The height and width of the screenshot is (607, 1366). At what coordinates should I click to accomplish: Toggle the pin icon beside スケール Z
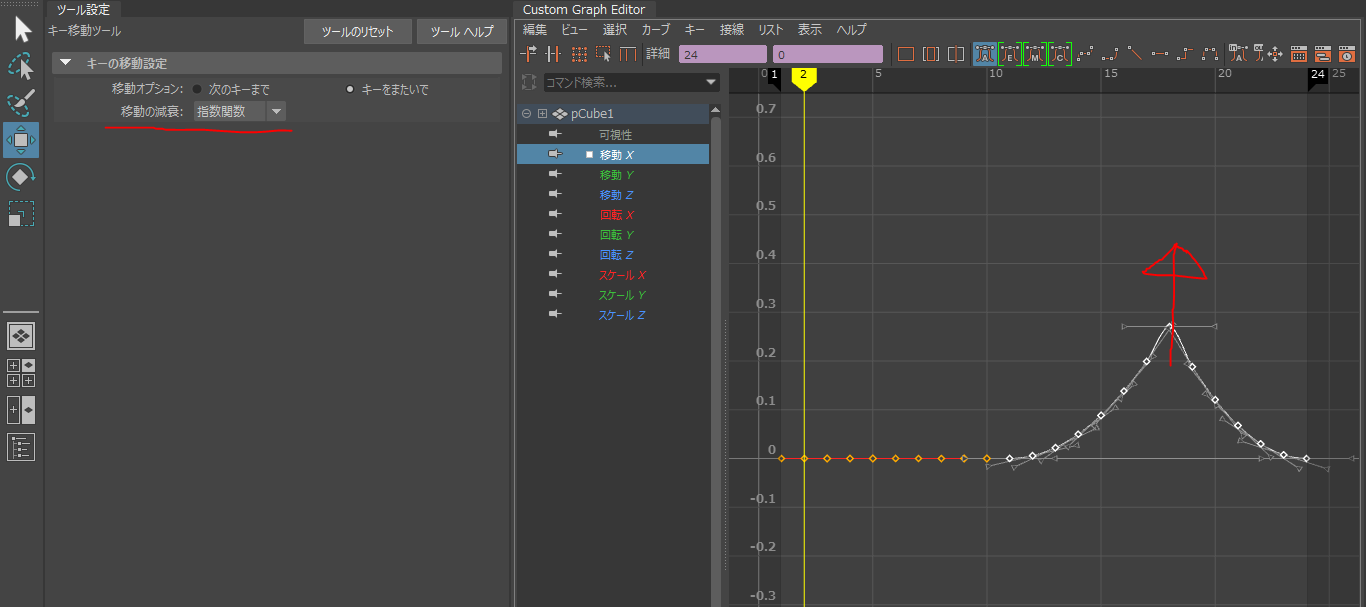coord(555,314)
